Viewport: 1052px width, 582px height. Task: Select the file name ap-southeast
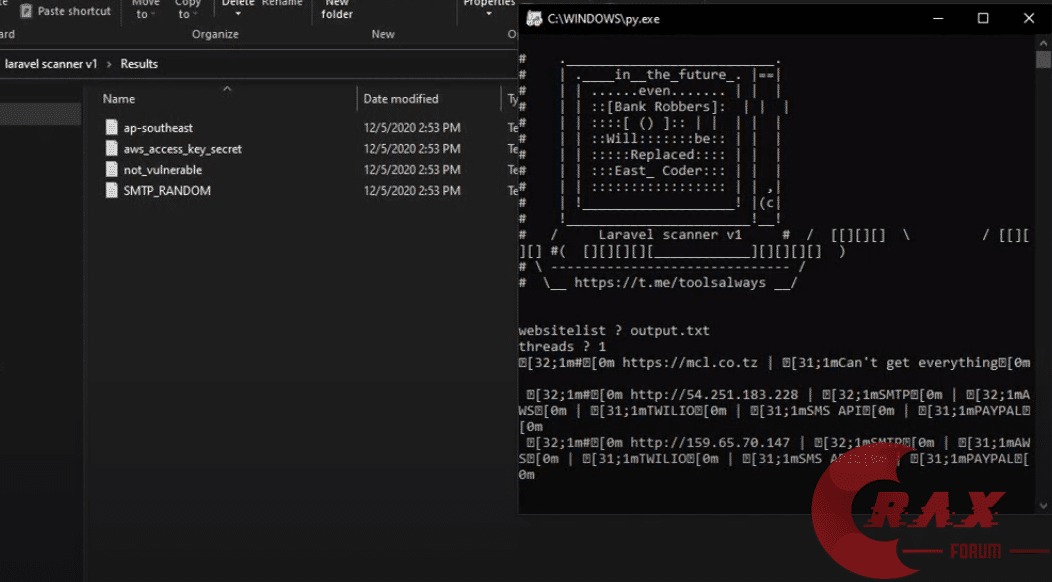[x=158, y=128]
